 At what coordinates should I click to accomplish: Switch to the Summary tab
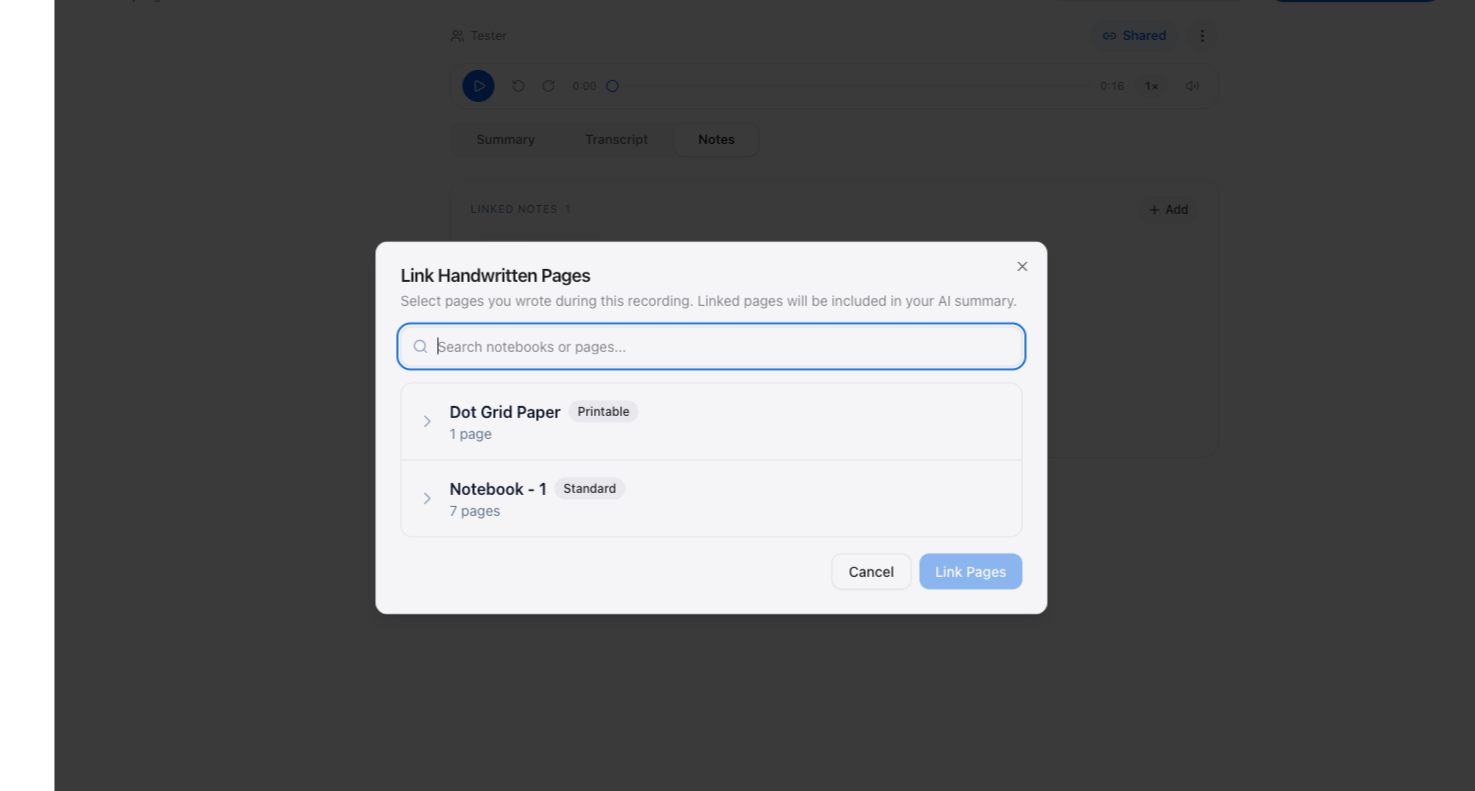click(x=506, y=140)
